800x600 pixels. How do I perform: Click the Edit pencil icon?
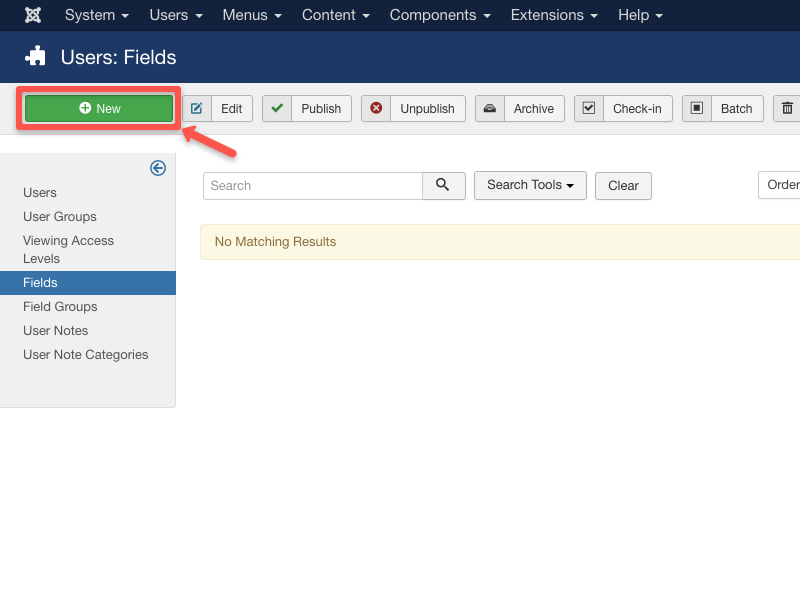[x=197, y=108]
